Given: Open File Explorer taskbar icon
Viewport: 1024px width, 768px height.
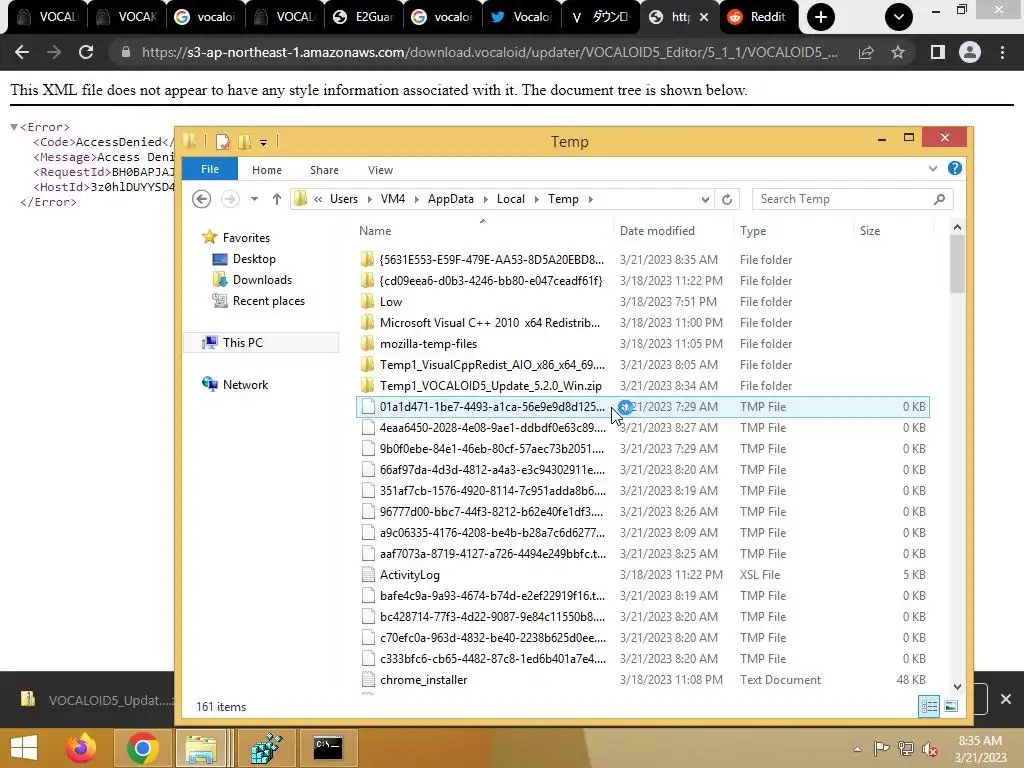Looking at the screenshot, I should [201, 748].
